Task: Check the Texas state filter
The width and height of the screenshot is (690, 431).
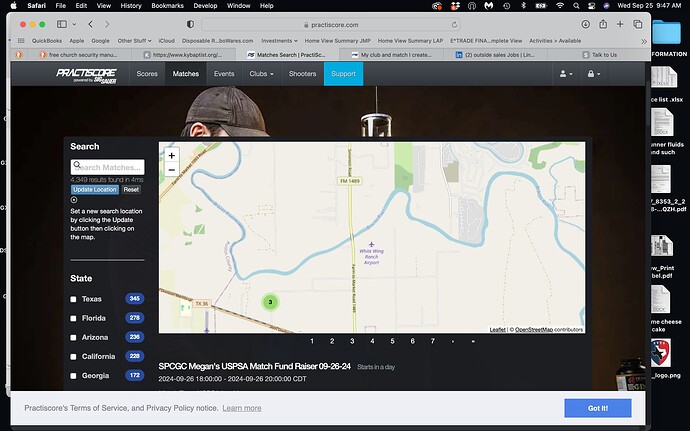Action: pos(73,299)
